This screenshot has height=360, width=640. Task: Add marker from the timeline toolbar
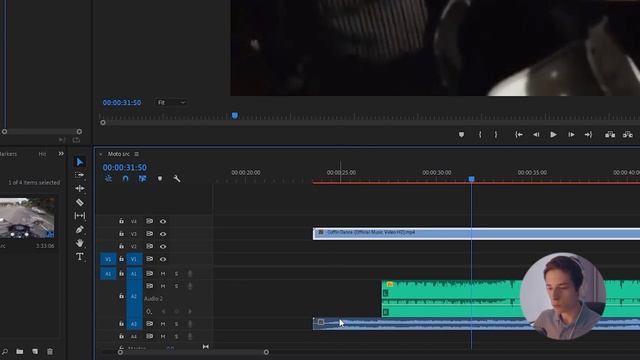[x=160, y=178]
